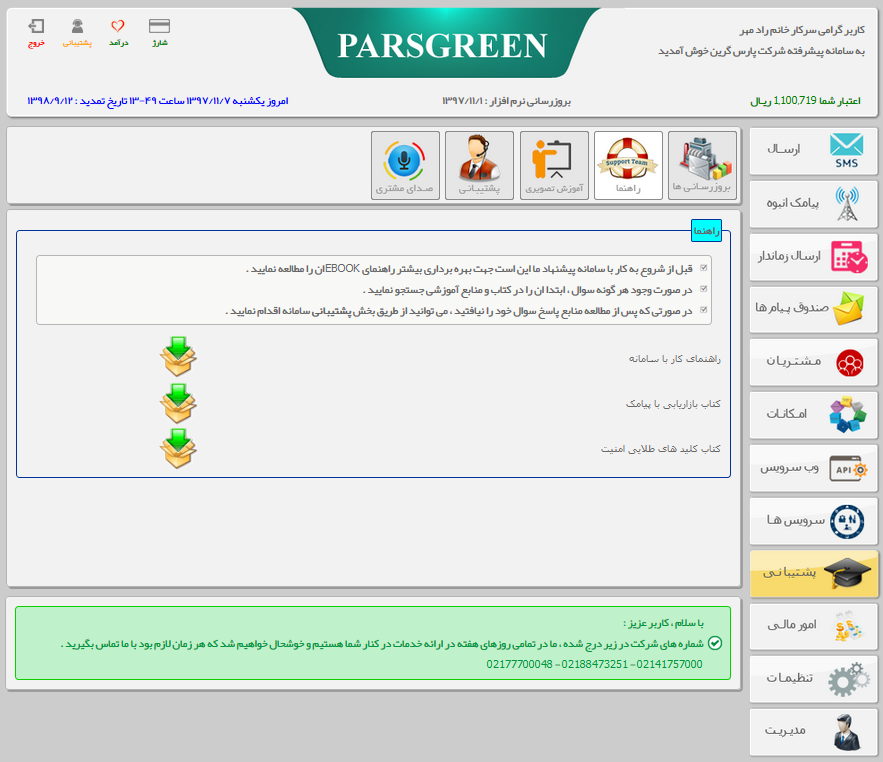
Task: Open the راهنما Support Team icon
Action: click(628, 164)
